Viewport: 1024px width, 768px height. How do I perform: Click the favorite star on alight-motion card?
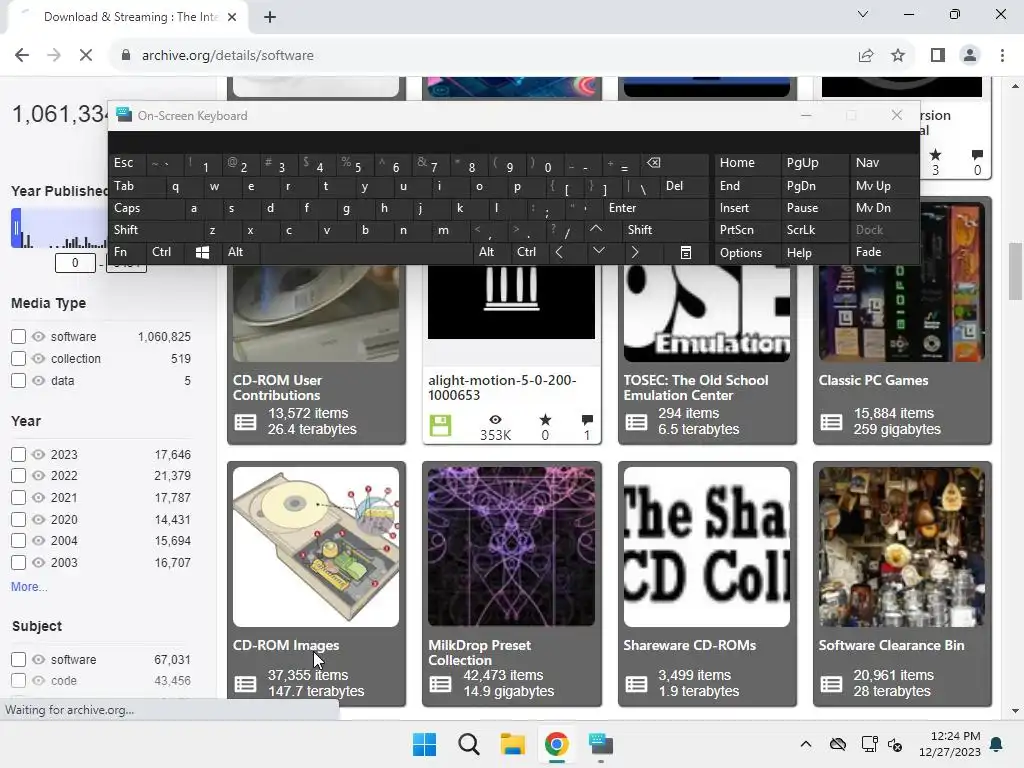tap(545, 419)
